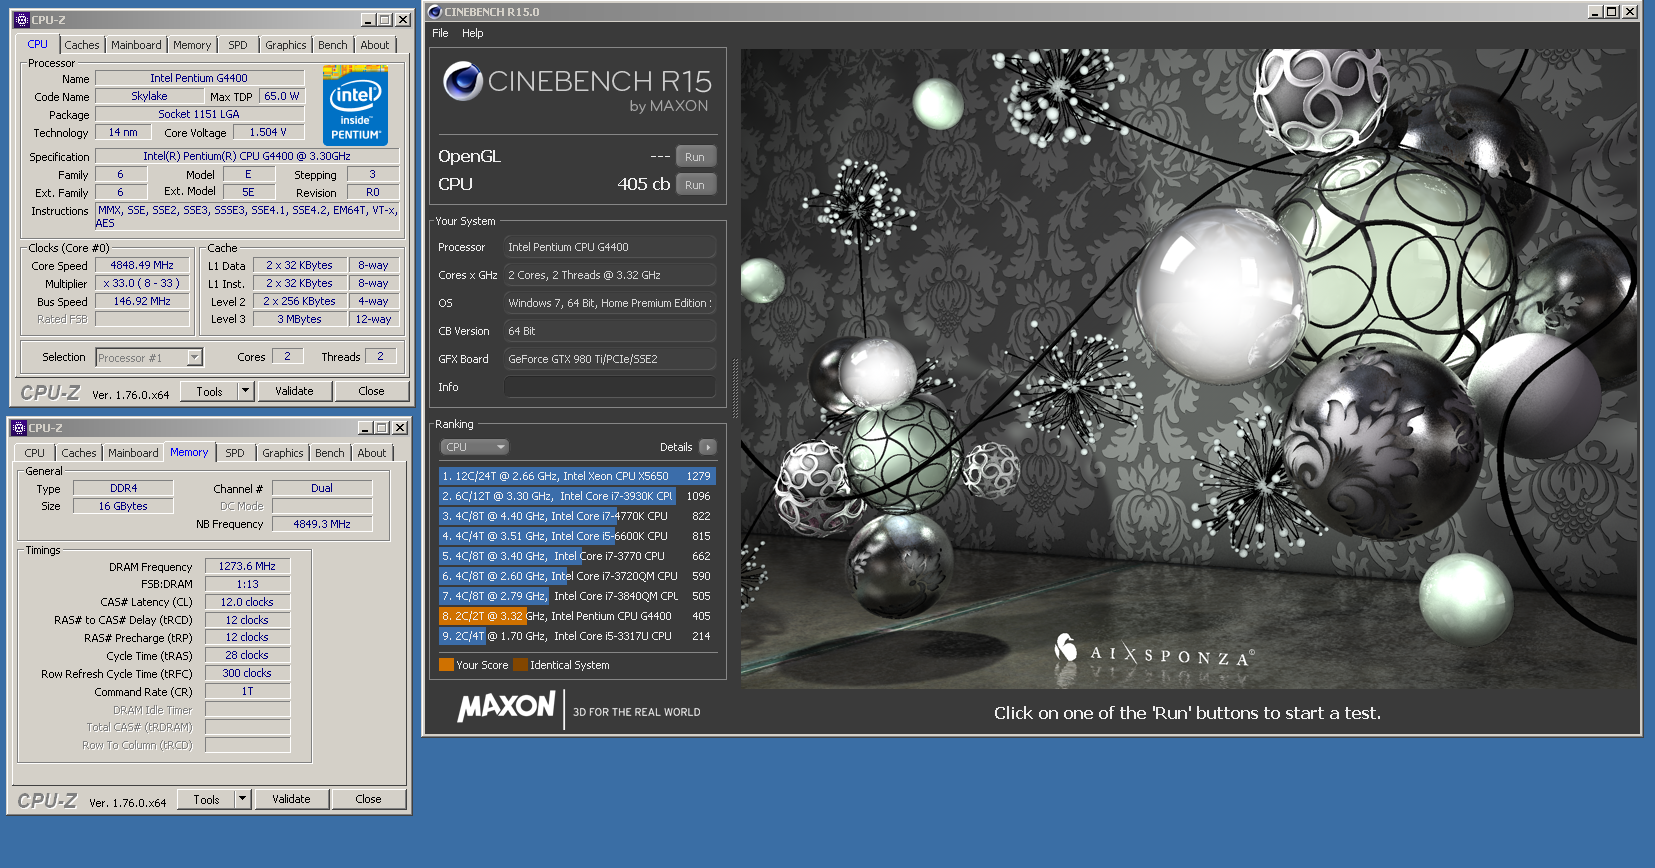
Task: Run the OpenGL benchmark
Action: (x=695, y=157)
